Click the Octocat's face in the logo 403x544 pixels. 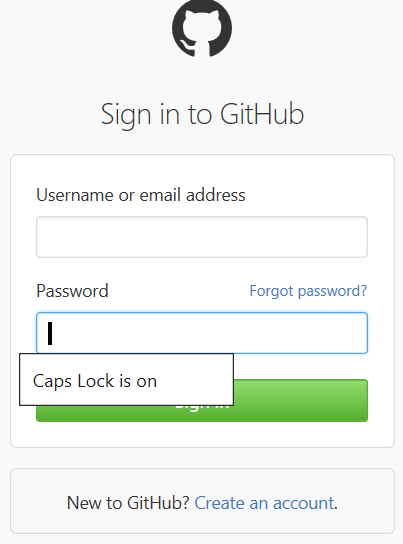(202, 28)
